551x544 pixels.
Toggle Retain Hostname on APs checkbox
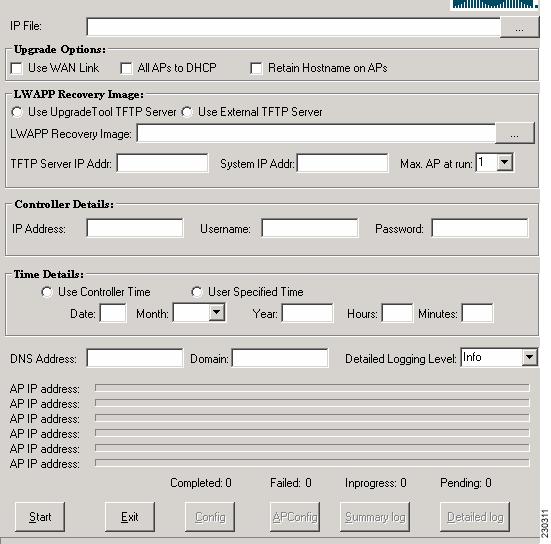tap(256, 68)
